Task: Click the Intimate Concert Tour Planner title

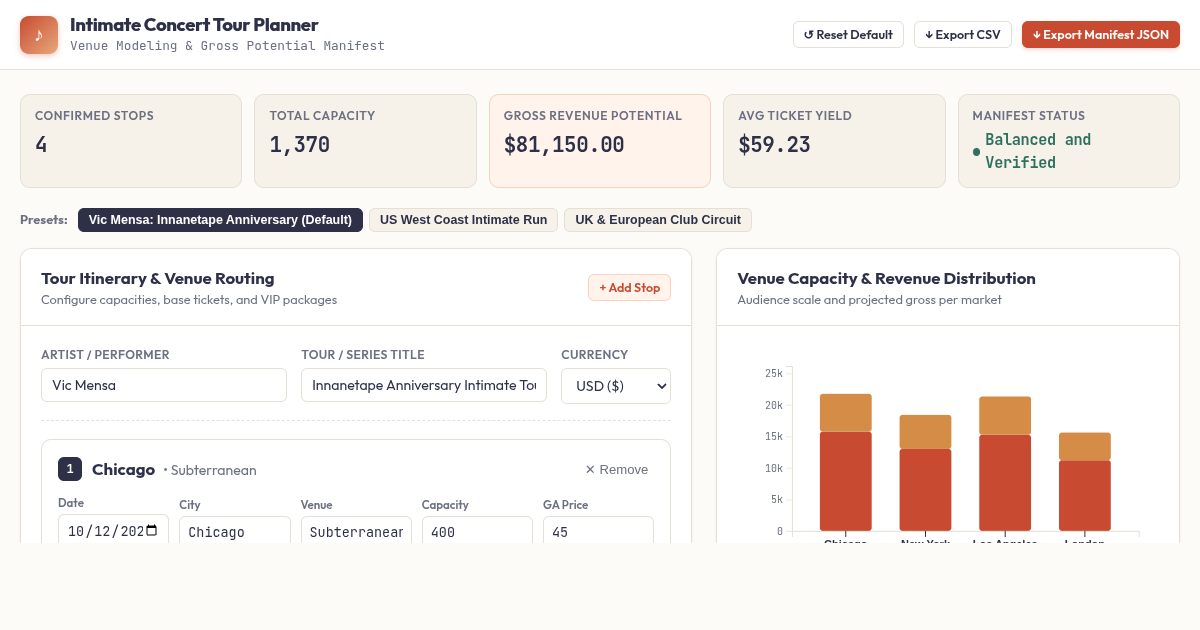Action: (x=194, y=25)
